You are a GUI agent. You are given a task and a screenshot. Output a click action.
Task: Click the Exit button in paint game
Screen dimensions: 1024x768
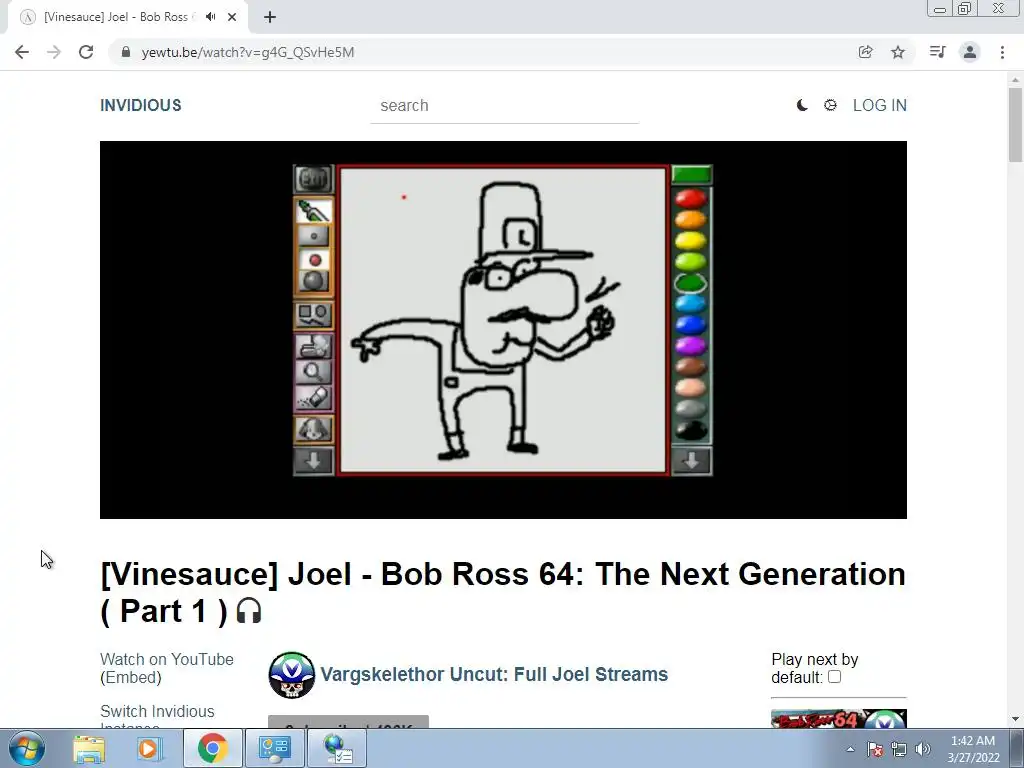(313, 178)
